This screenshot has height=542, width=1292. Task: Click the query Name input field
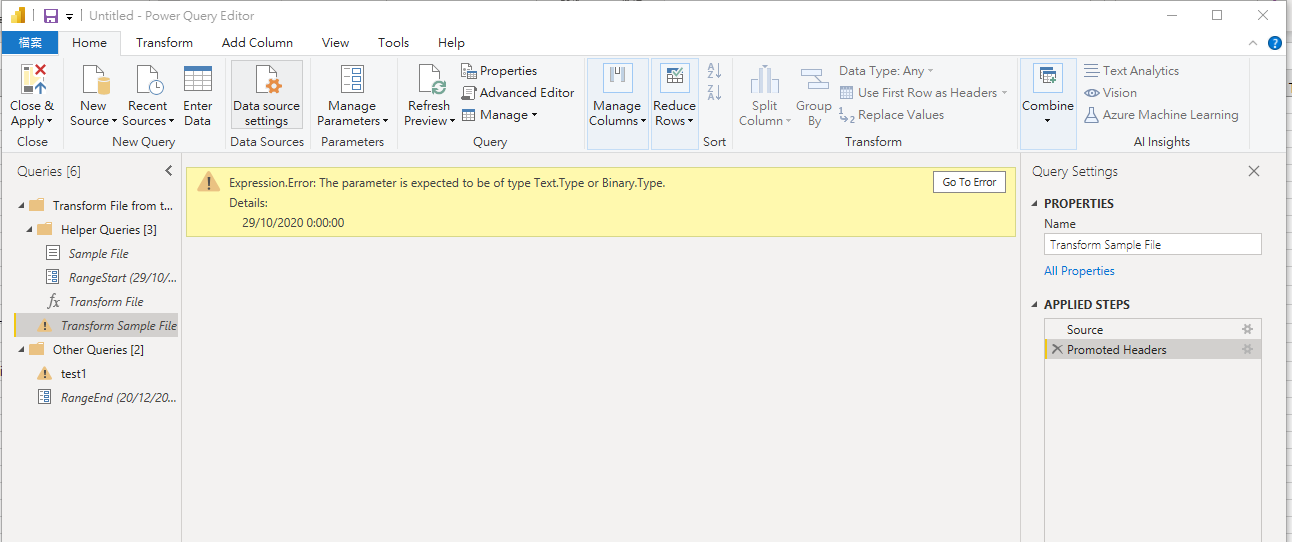(x=1153, y=244)
